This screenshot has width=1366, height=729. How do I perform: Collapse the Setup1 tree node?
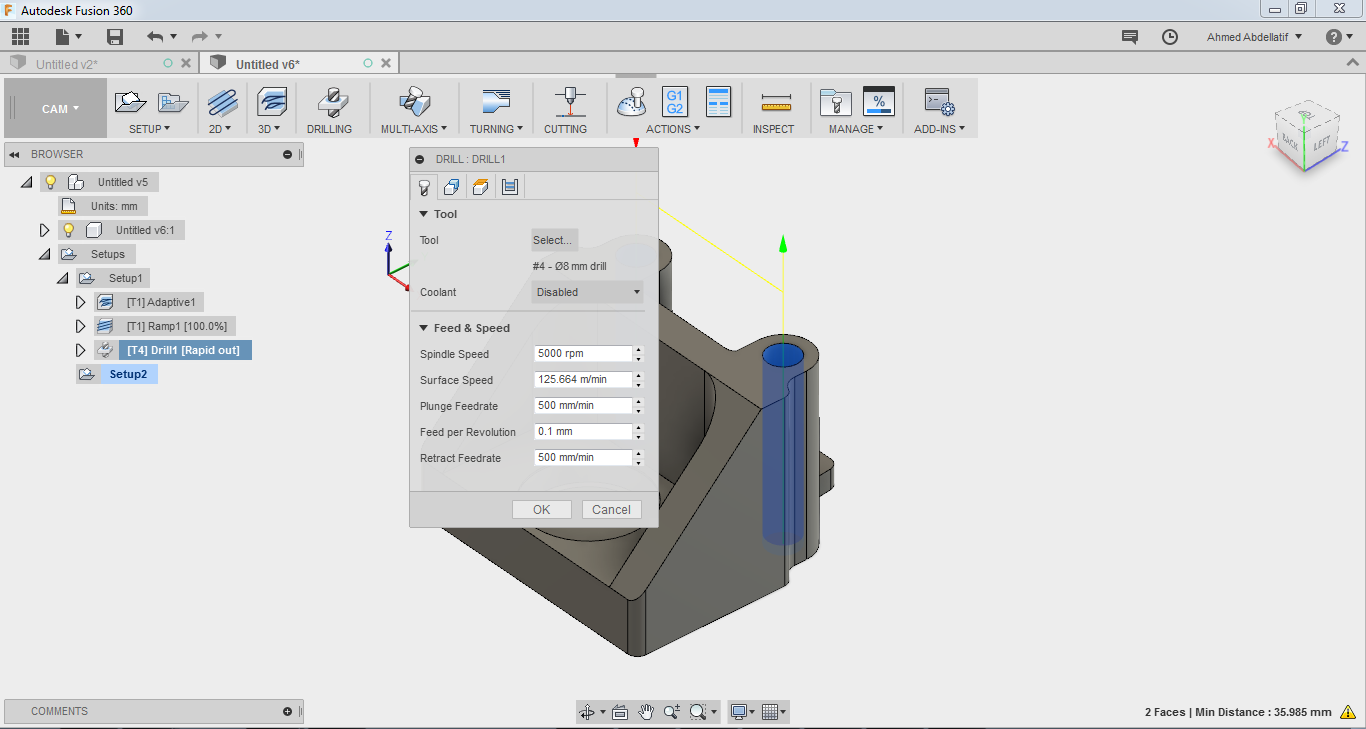pyautogui.click(x=63, y=278)
